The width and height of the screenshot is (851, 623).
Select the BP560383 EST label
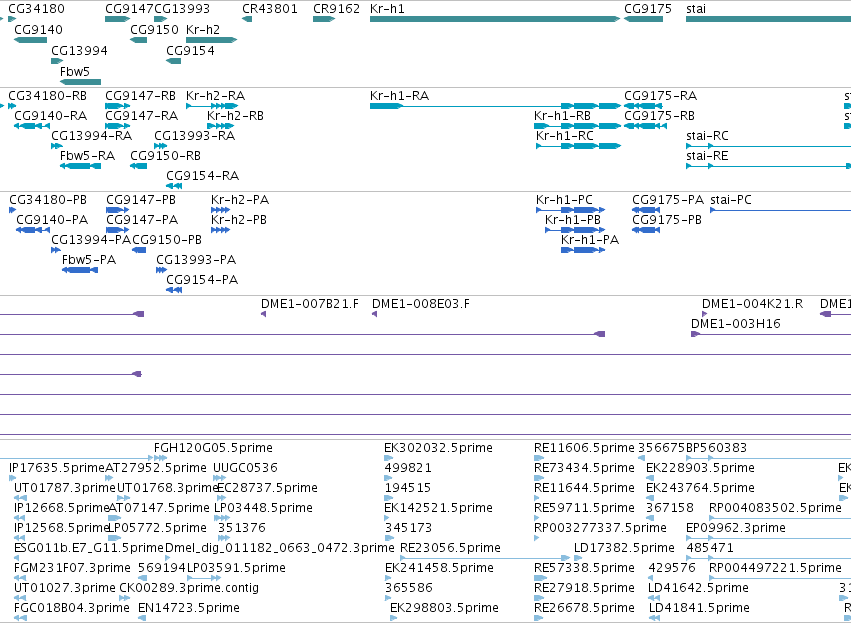716,448
